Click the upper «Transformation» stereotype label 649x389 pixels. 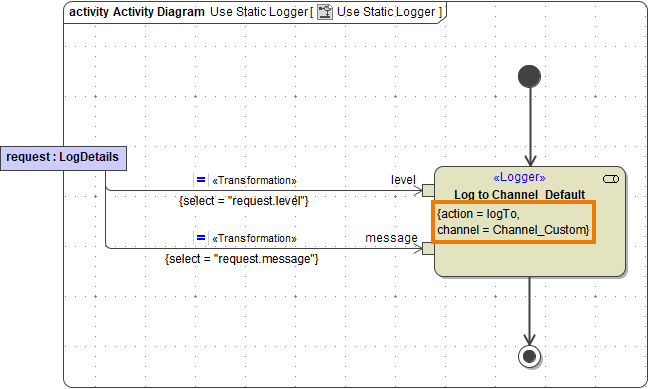click(x=254, y=180)
